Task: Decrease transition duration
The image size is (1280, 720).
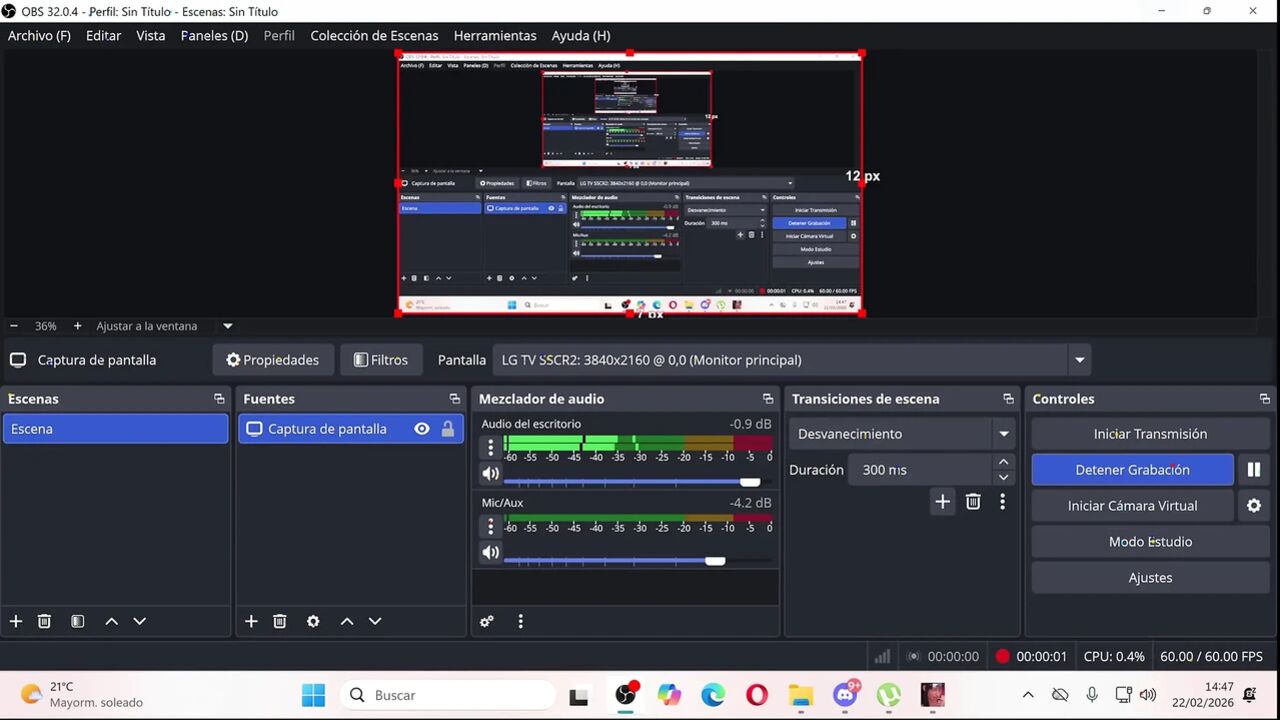Action: (1003, 477)
